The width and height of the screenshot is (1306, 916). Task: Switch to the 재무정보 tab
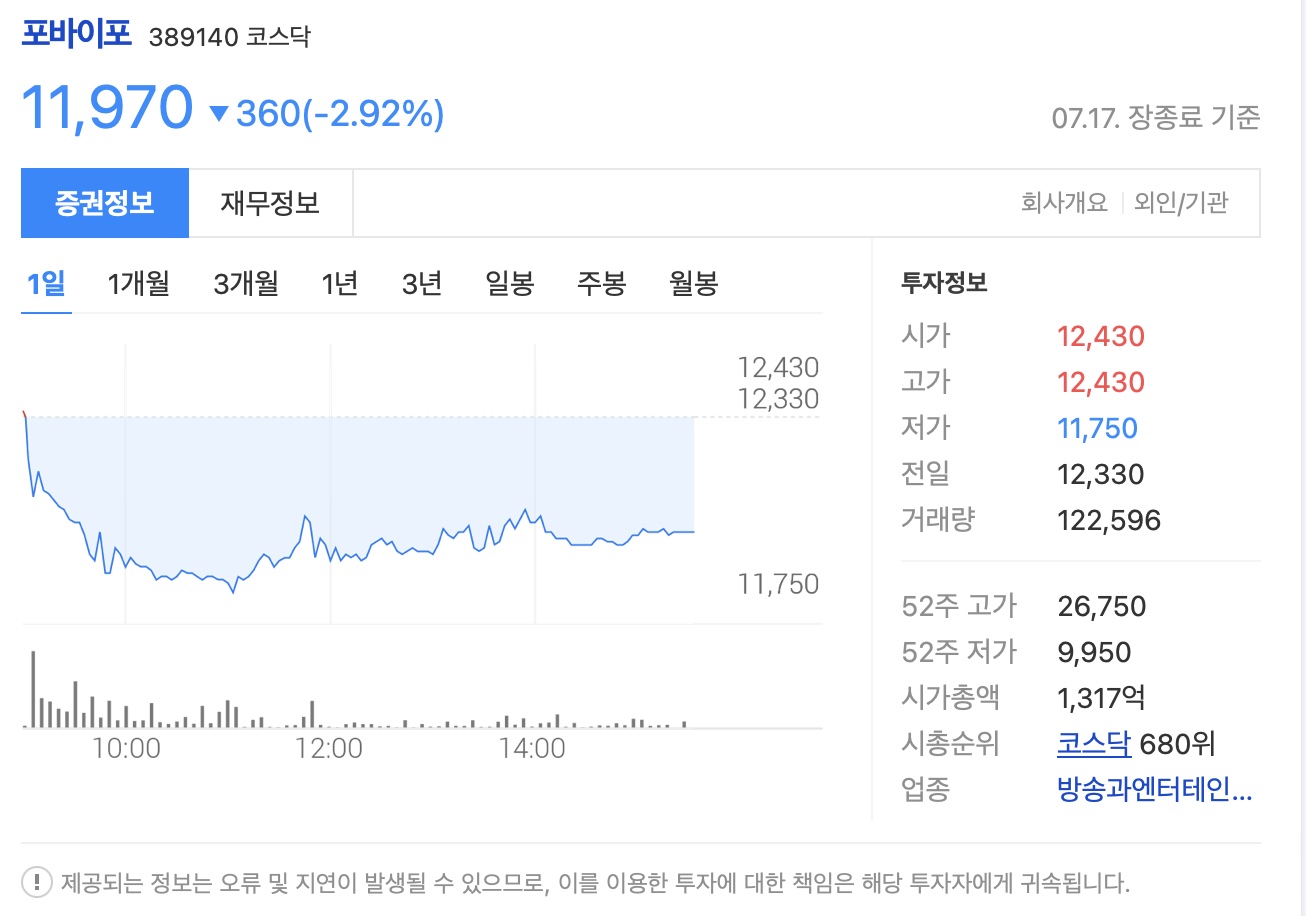271,202
